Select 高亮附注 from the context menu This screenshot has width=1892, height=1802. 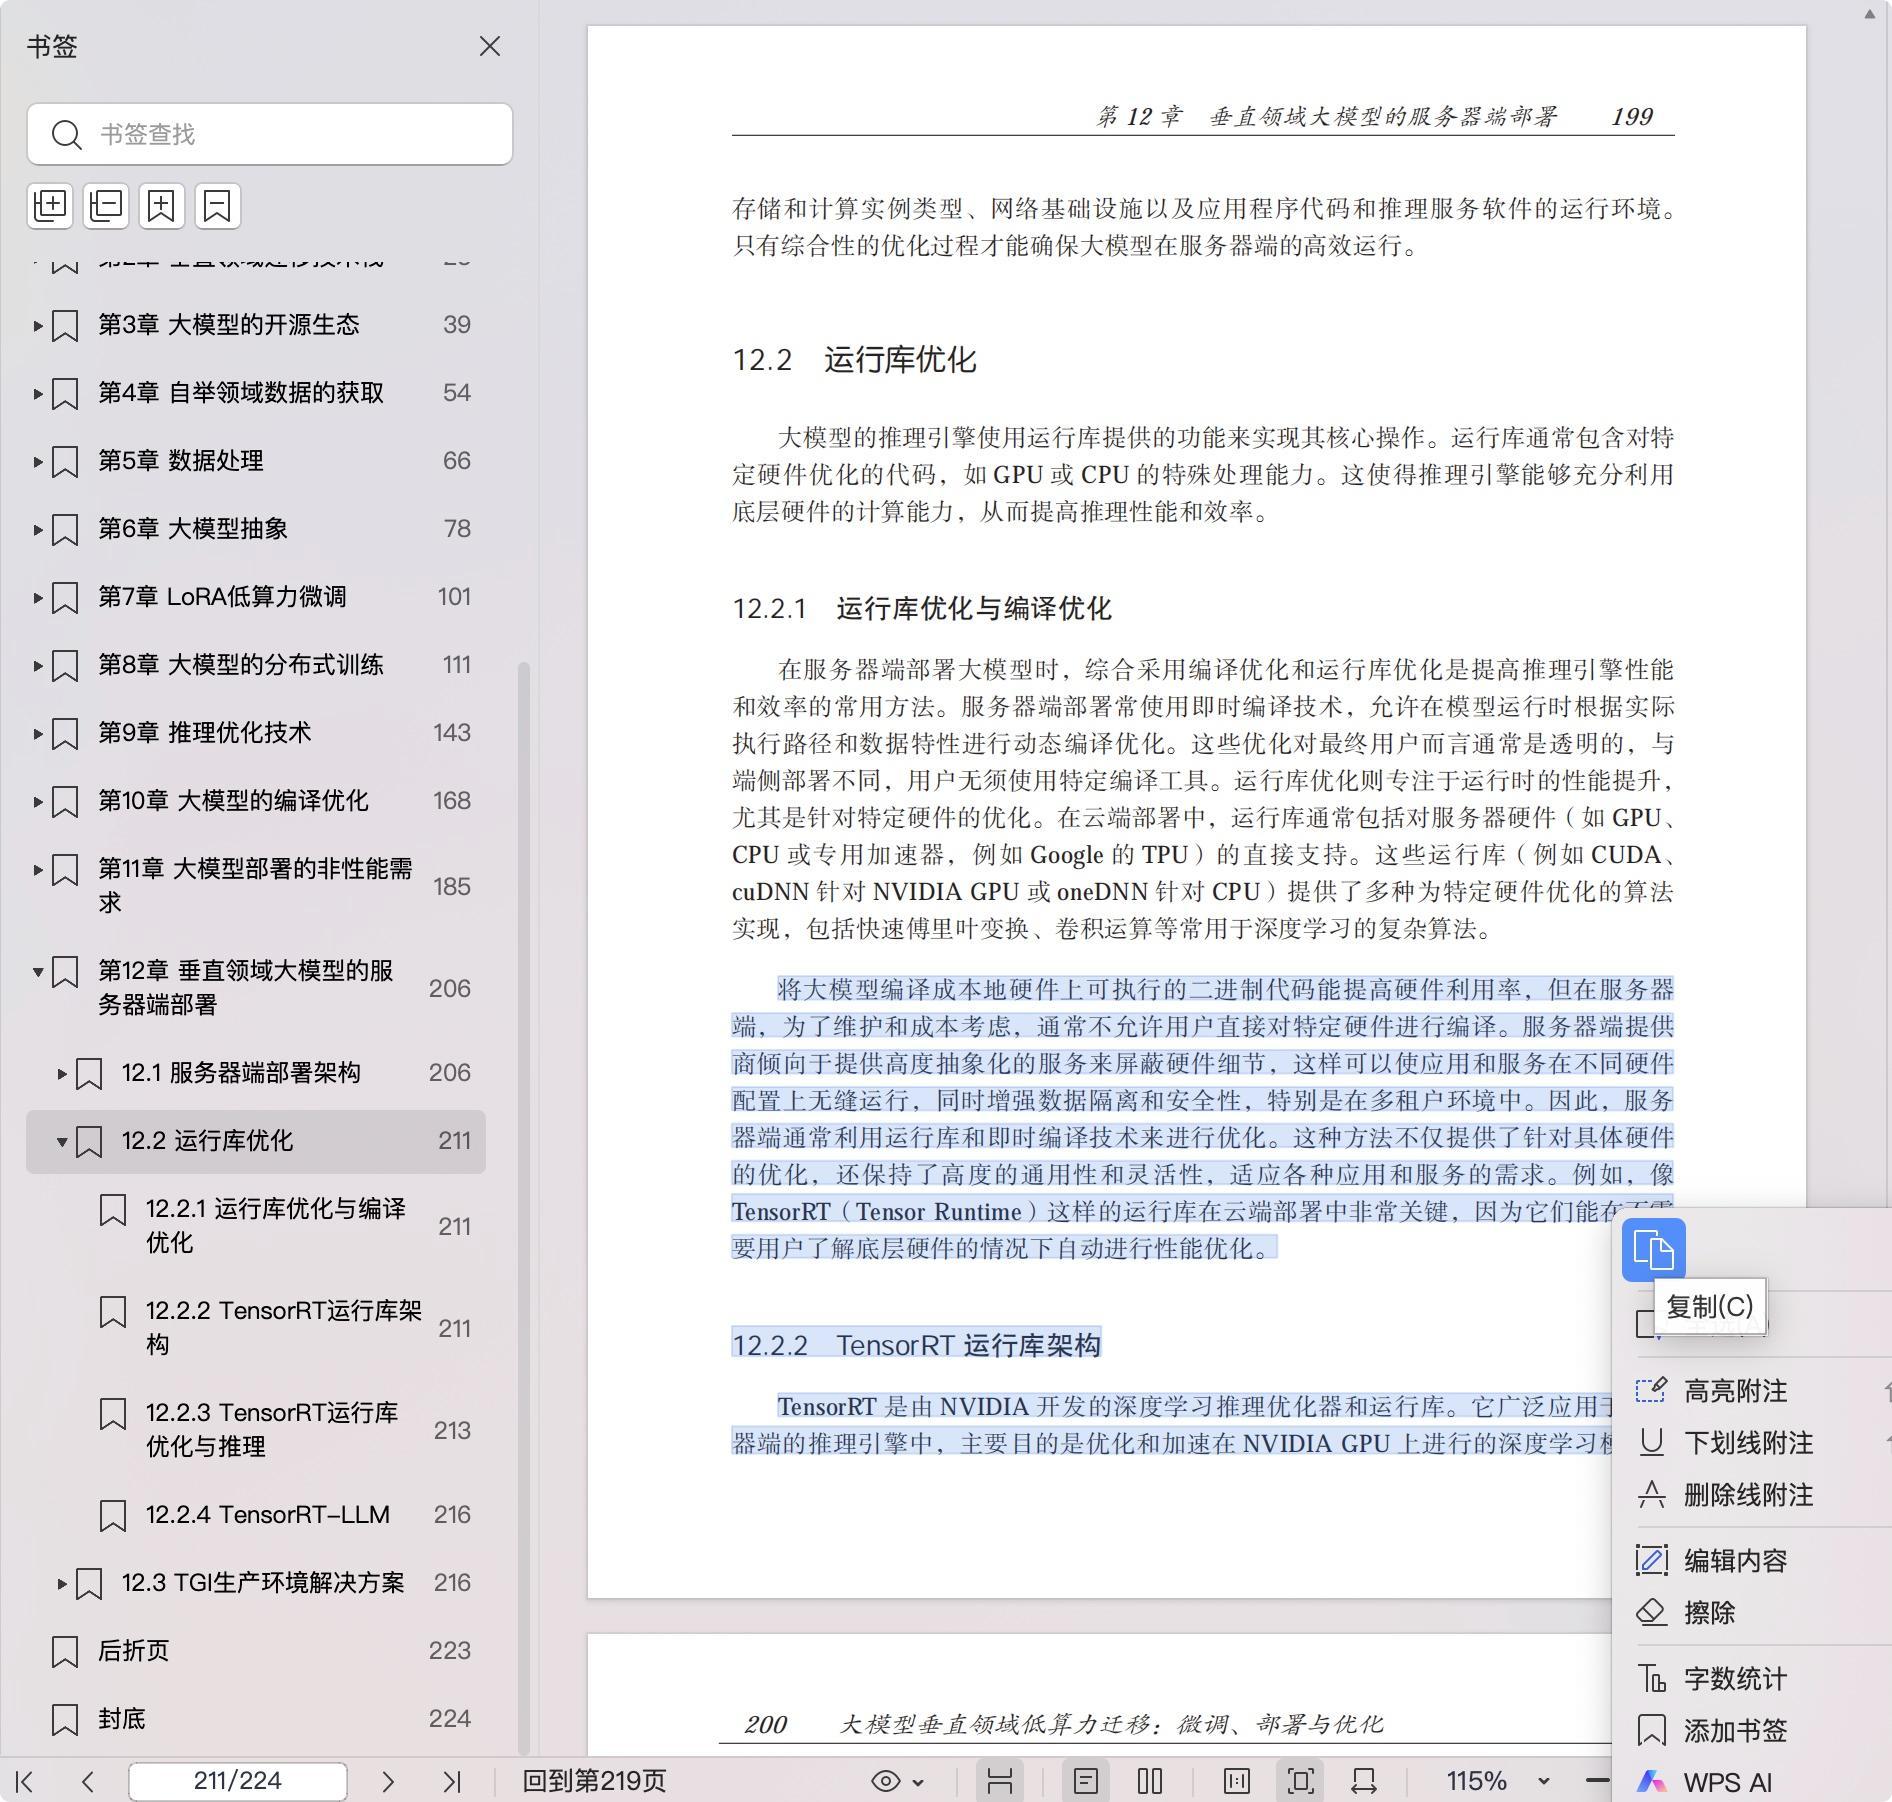pos(1734,1391)
